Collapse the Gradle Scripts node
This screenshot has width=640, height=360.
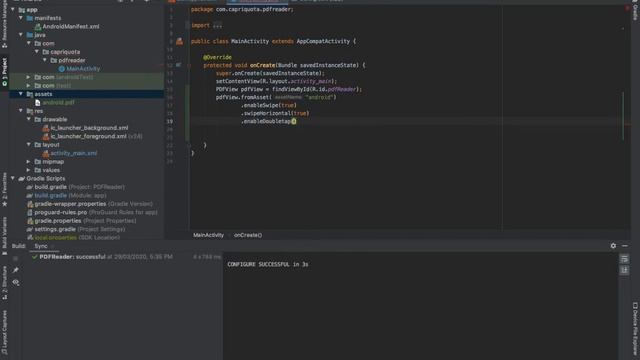click(13, 178)
